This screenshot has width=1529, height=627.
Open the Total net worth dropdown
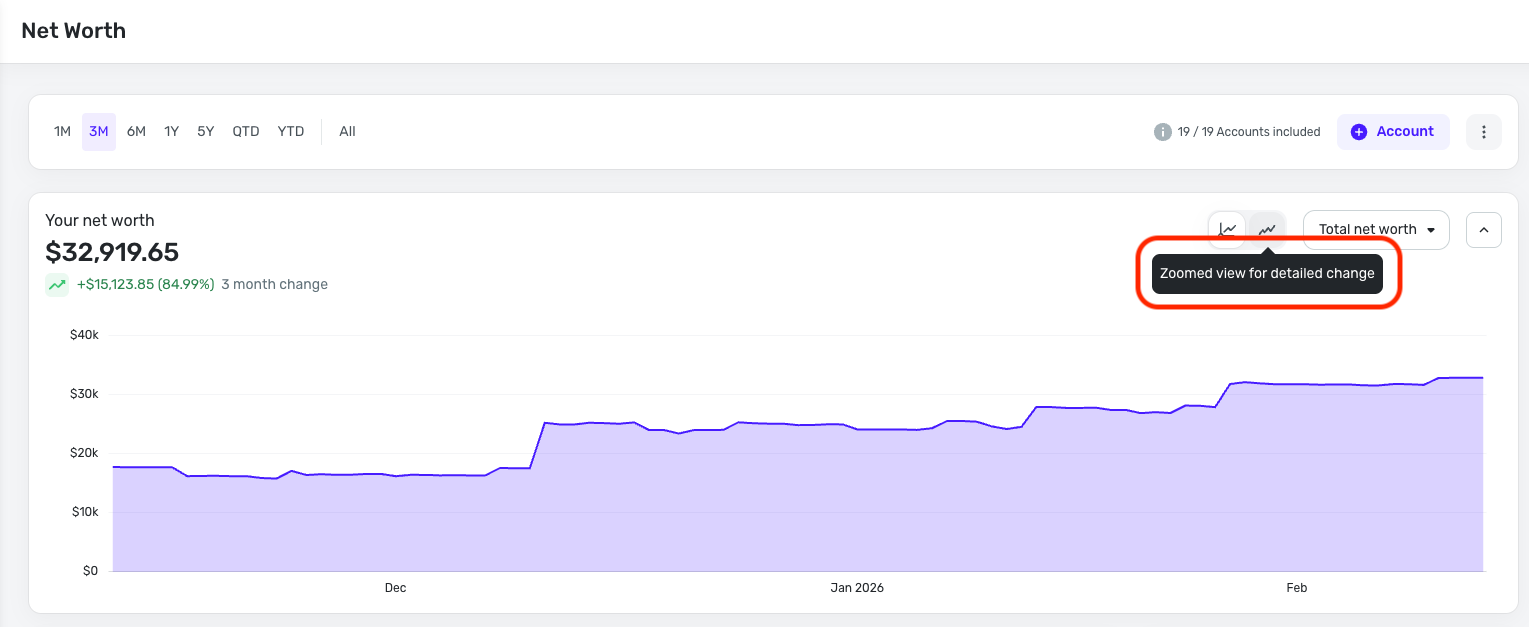(1375, 229)
